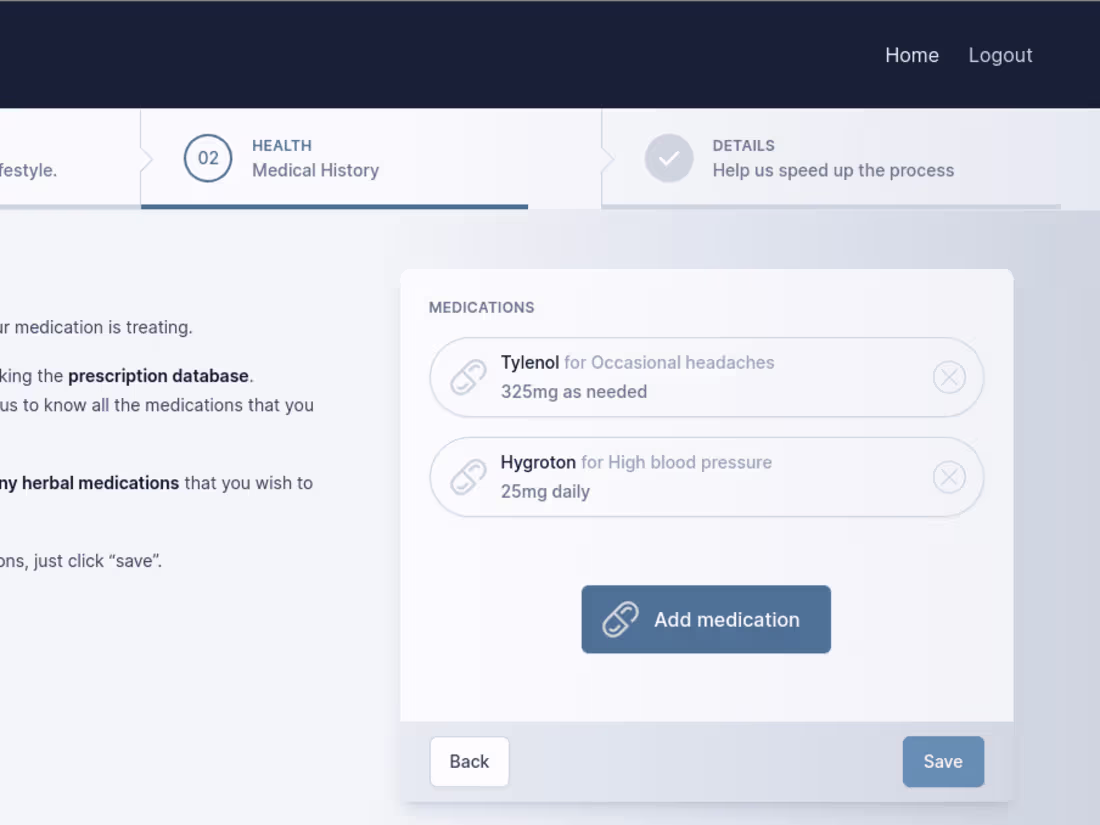Open the Health Medical History step
This screenshot has height=825, width=1100.
click(315, 158)
